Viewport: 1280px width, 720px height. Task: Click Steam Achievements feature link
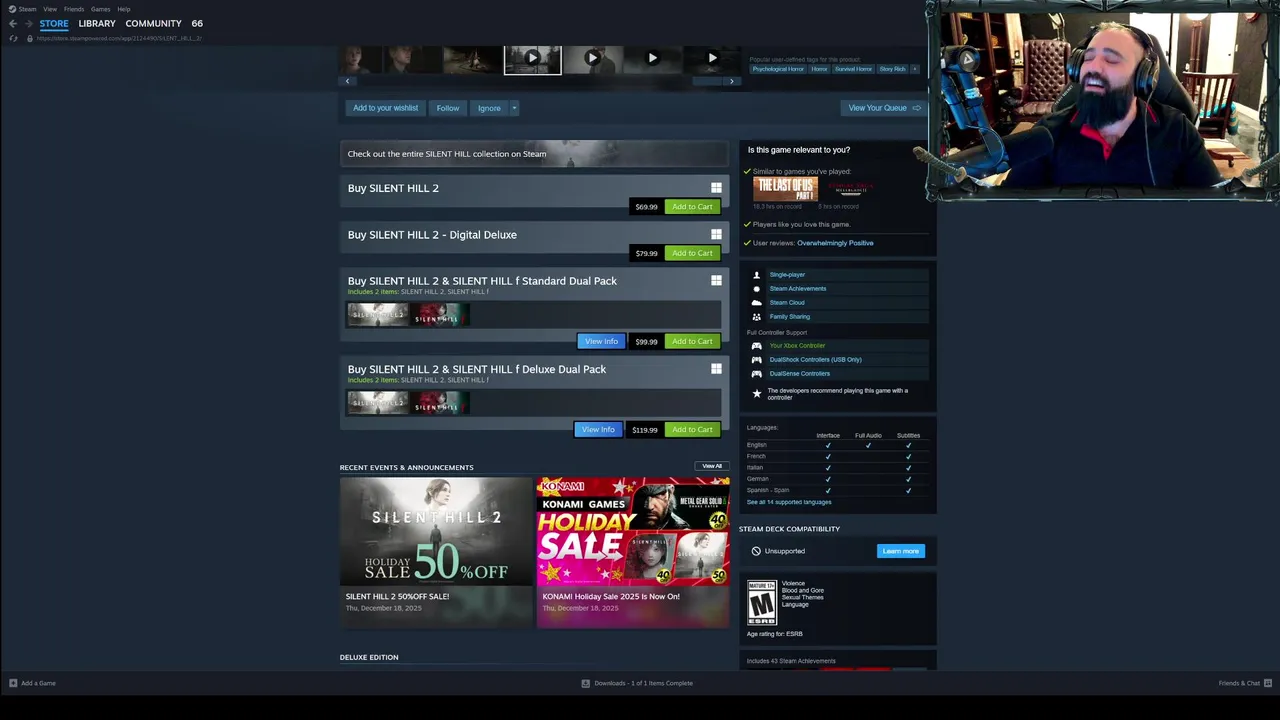click(x=798, y=289)
